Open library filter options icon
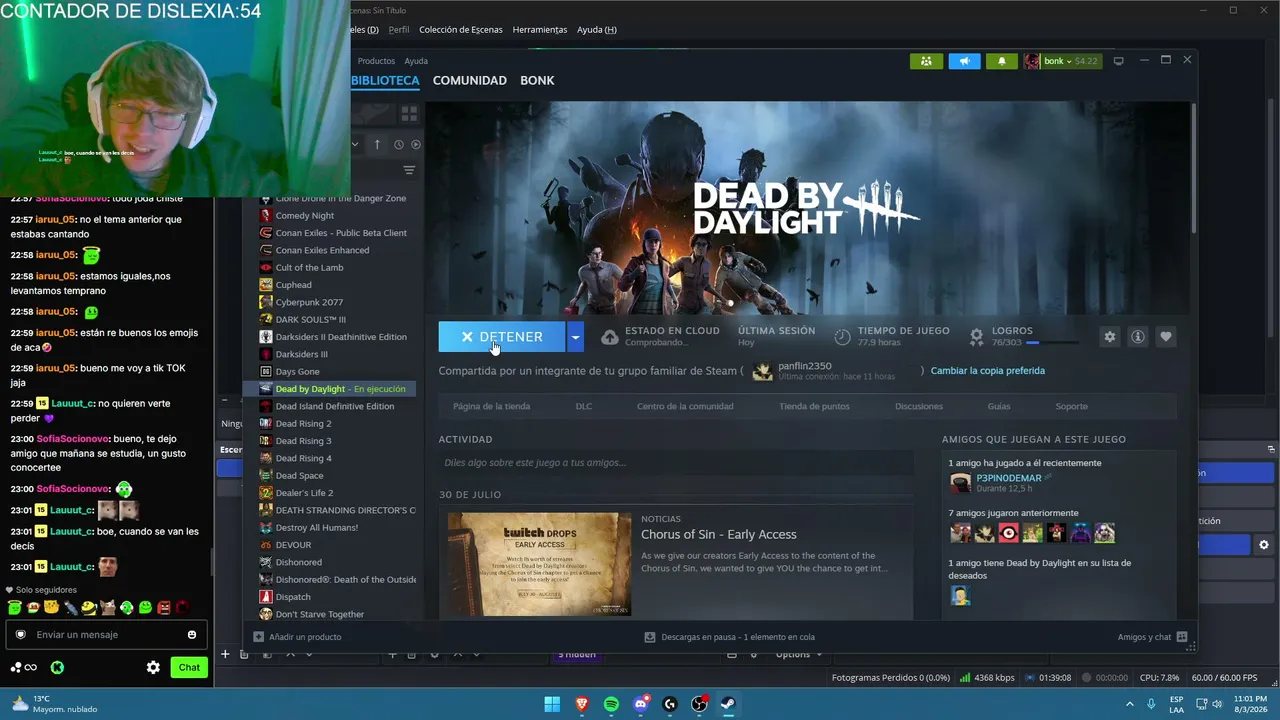Image resolution: width=1280 pixels, height=720 pixels. point(409,170)
